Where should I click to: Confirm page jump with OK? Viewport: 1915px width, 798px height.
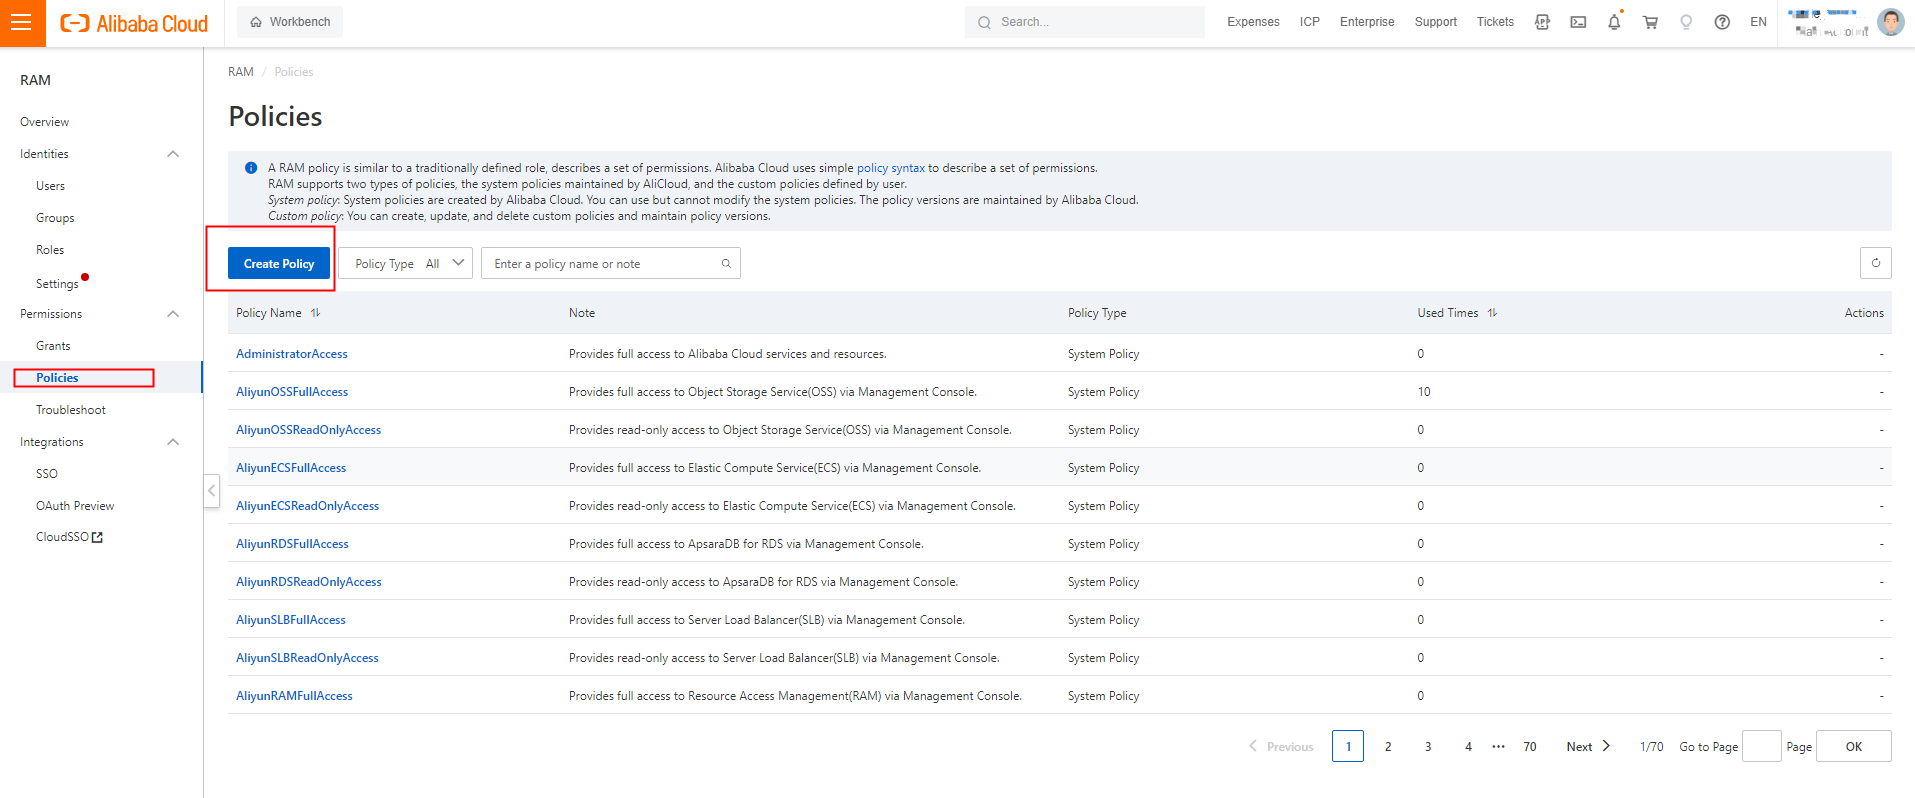pyautogui.click(x=1854, y=746)
